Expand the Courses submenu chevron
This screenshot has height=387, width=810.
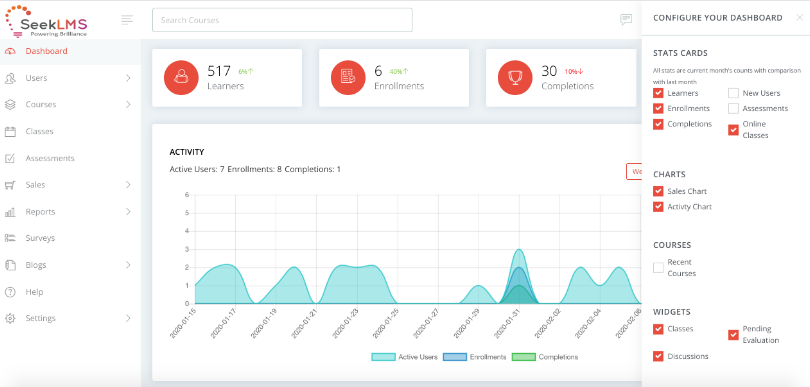pyautogui.click(x=128, y=104)
